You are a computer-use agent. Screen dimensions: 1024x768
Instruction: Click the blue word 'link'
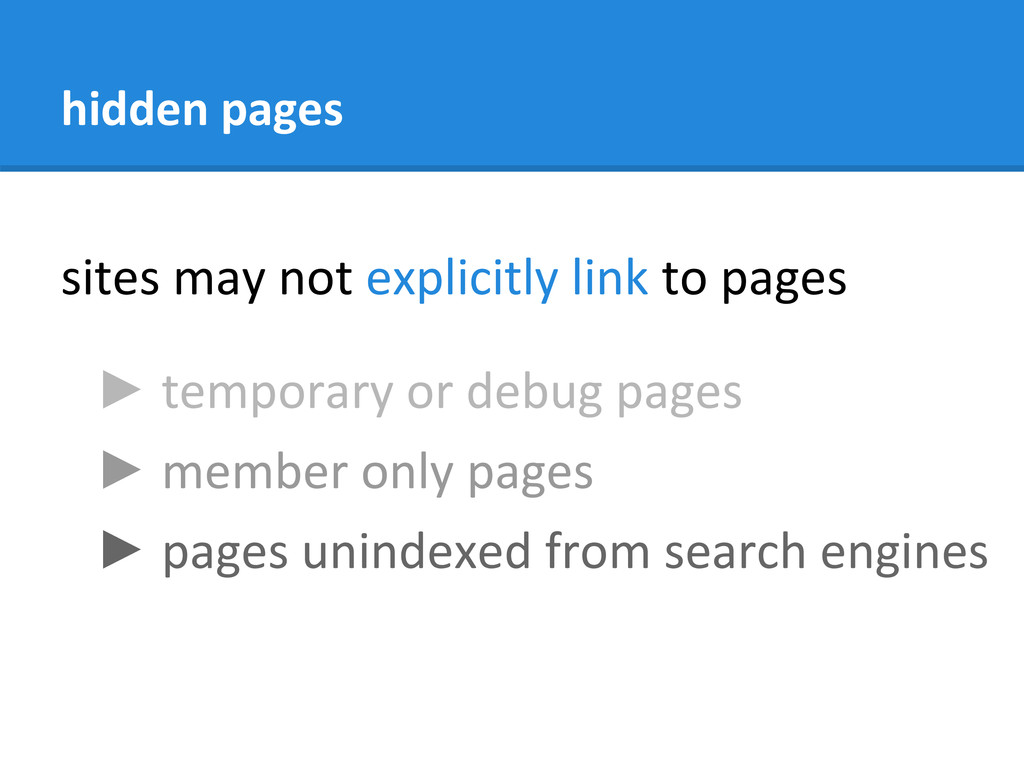(610, 277)
